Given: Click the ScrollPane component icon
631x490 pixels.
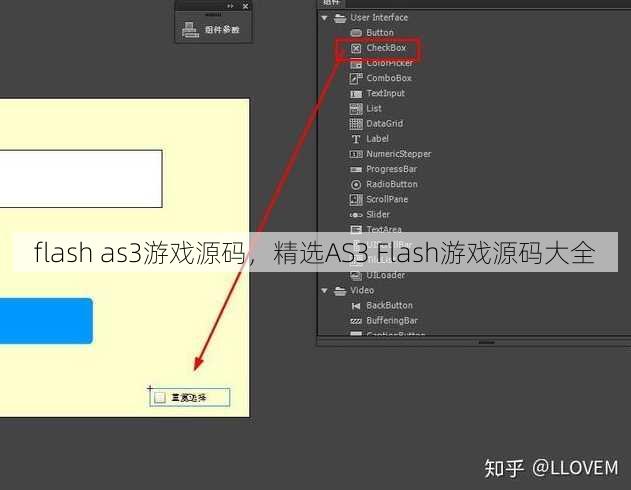Looking at the screenshot, I should (356, 200).
